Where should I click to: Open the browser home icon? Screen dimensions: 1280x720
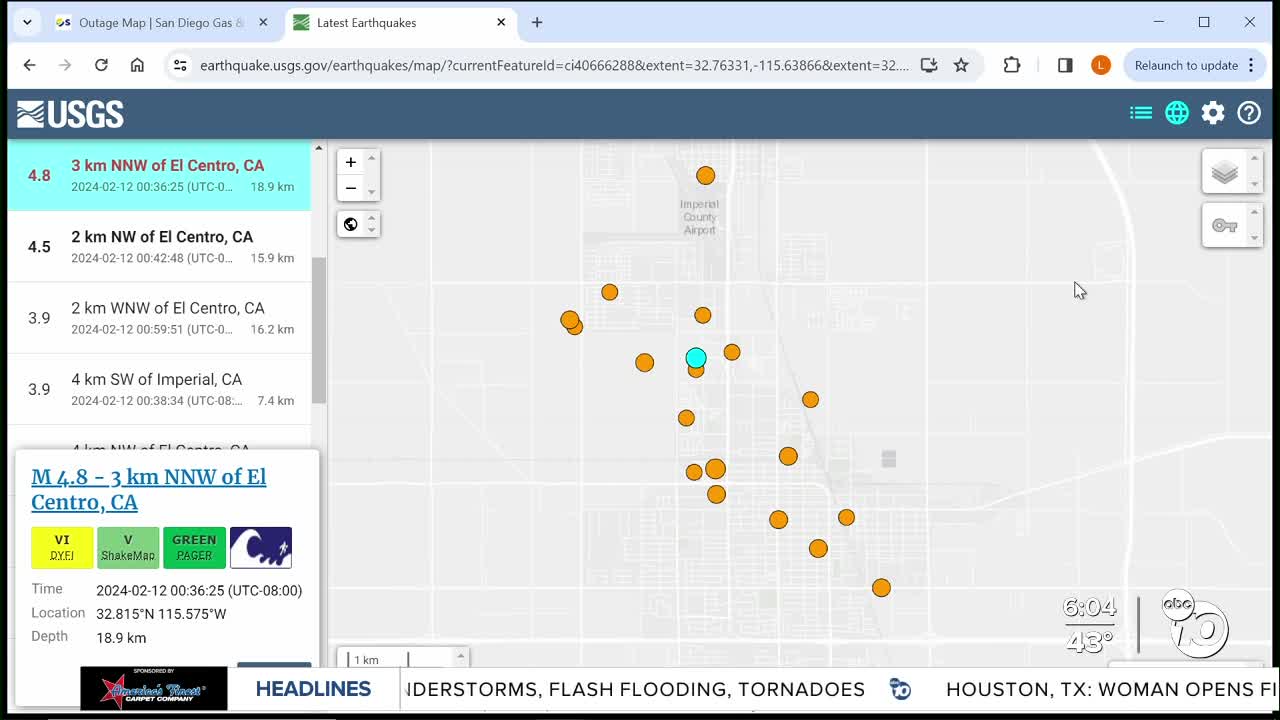click(x=137, y=65)
